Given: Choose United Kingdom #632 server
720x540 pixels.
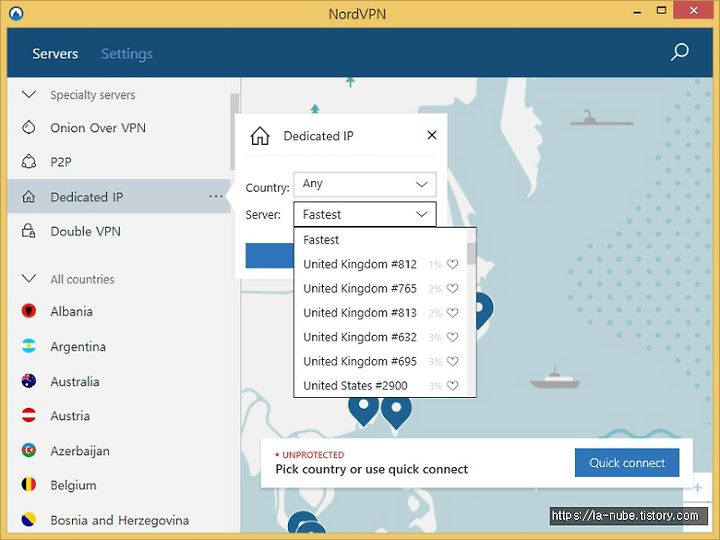Looking at the screenshot, I should coord(380,337).
